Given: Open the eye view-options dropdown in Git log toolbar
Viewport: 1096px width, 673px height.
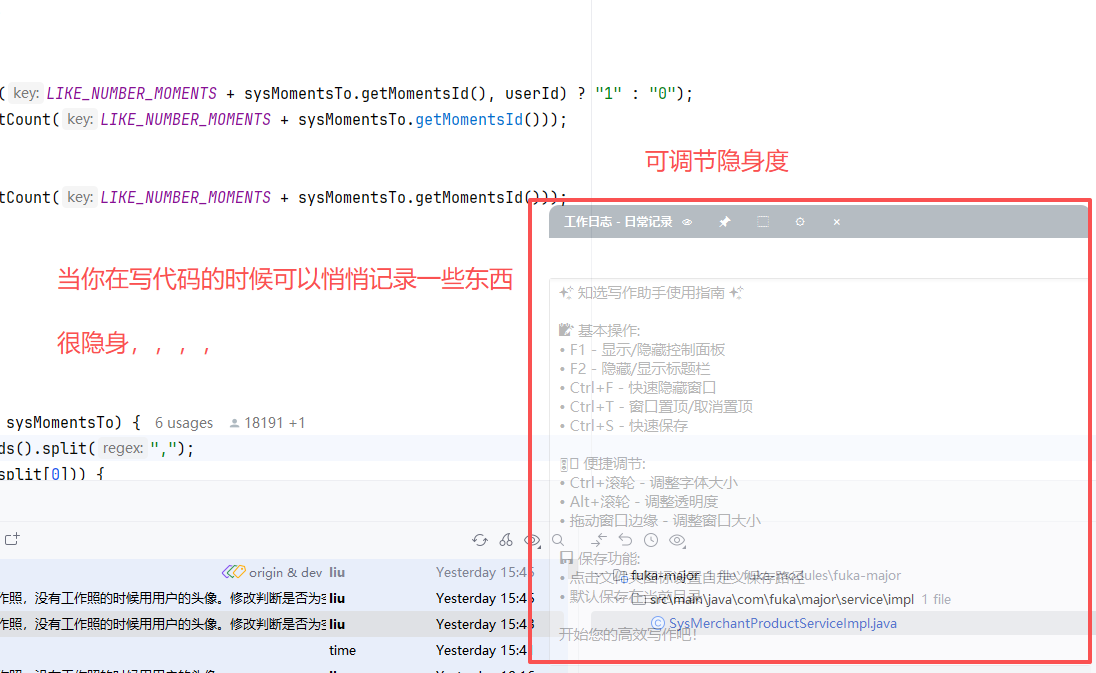Looking at the screenshot, I should pyautogui.click(x=533, y=540).
